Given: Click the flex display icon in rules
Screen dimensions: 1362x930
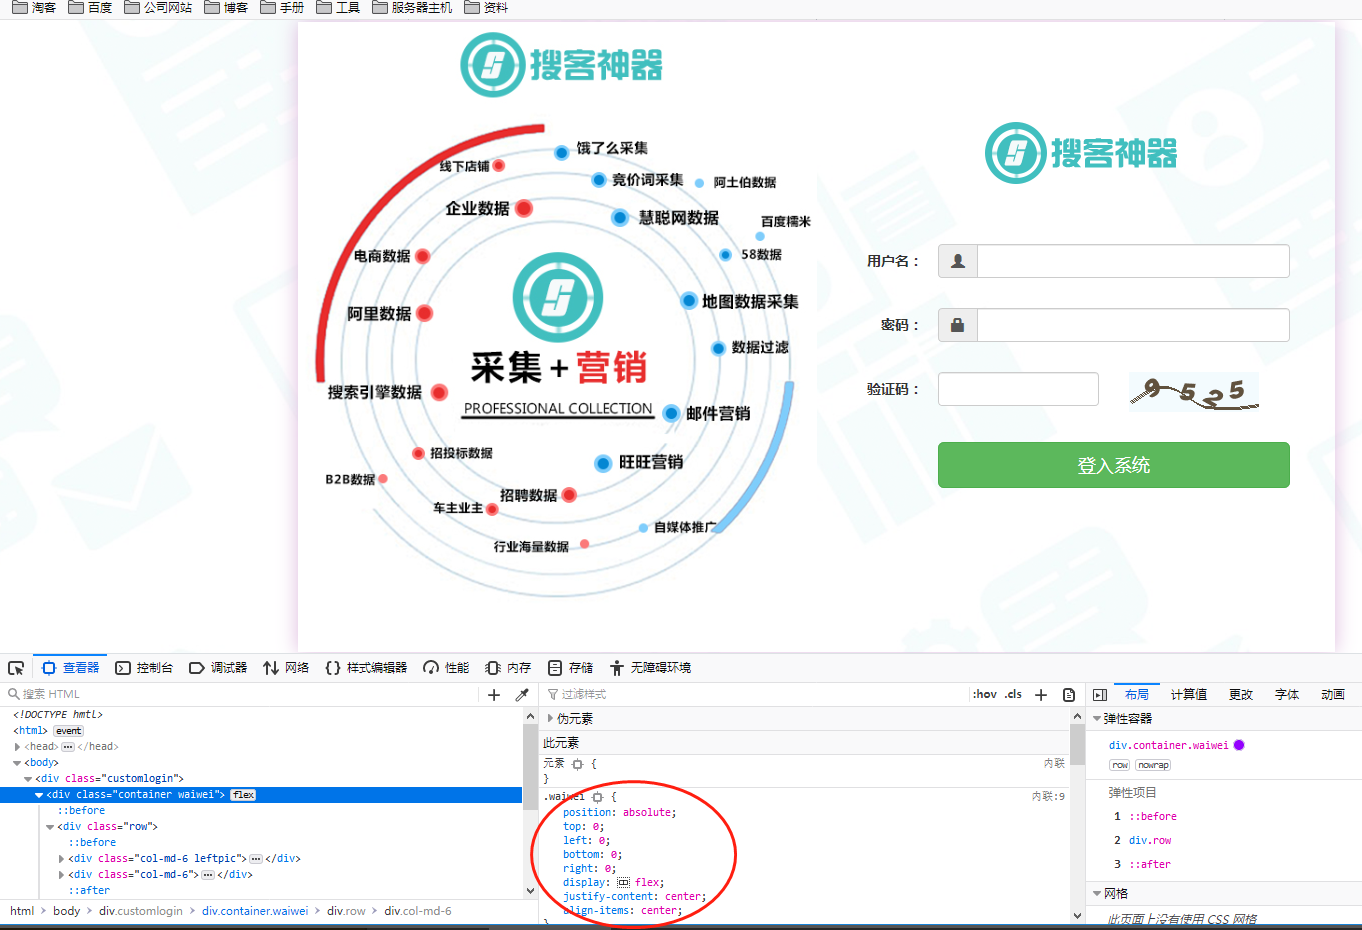Looking at the screenshot, I should click(x=623, y=882).
